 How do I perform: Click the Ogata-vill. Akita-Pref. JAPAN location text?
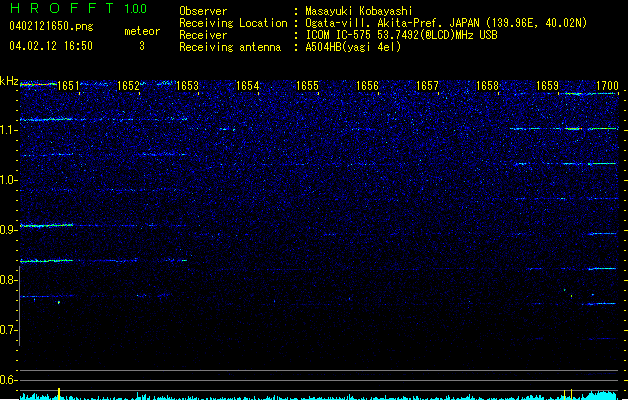click(446, 23)
